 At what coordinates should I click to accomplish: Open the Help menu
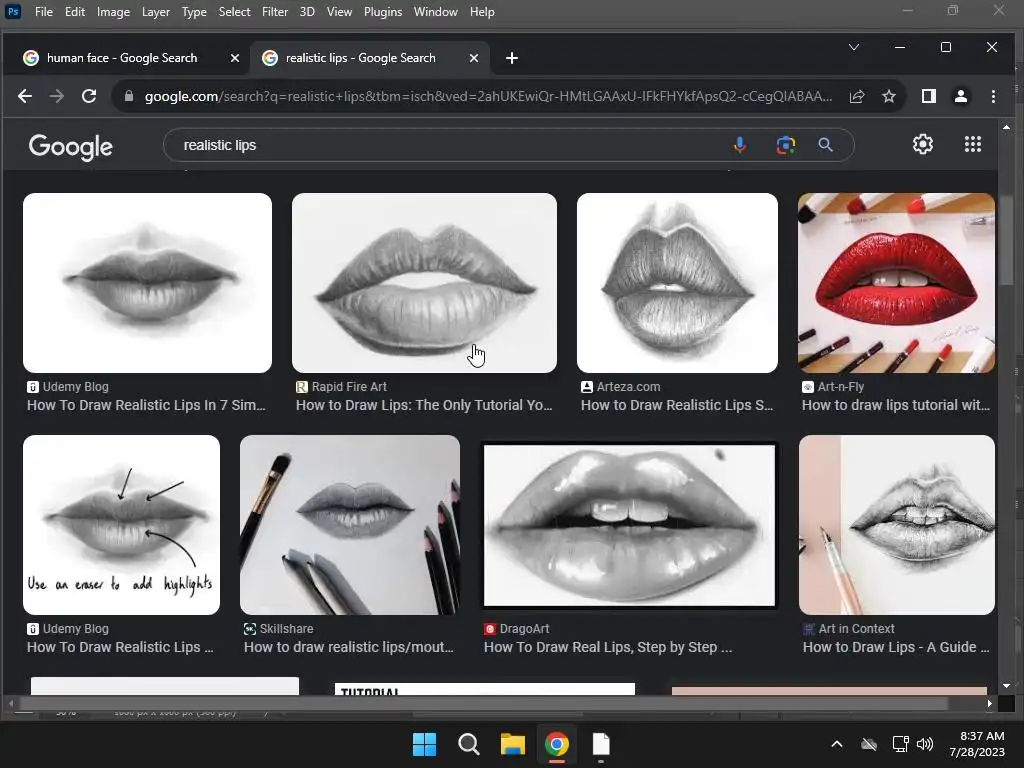coord(482,12)
